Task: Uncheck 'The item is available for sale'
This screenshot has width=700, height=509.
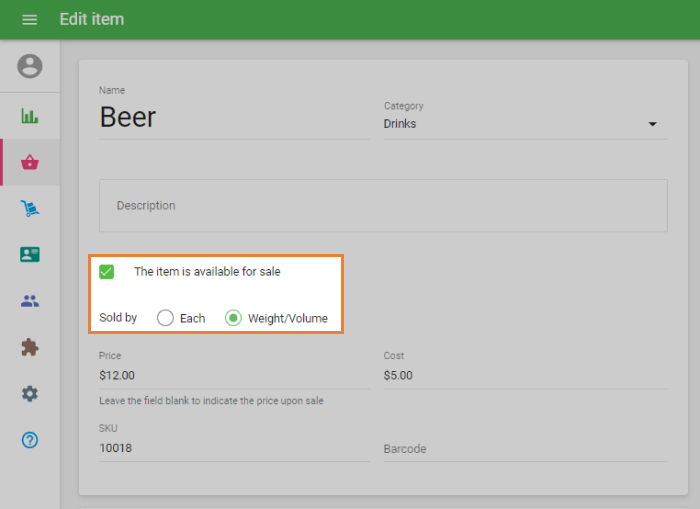Action: (107, 272)
